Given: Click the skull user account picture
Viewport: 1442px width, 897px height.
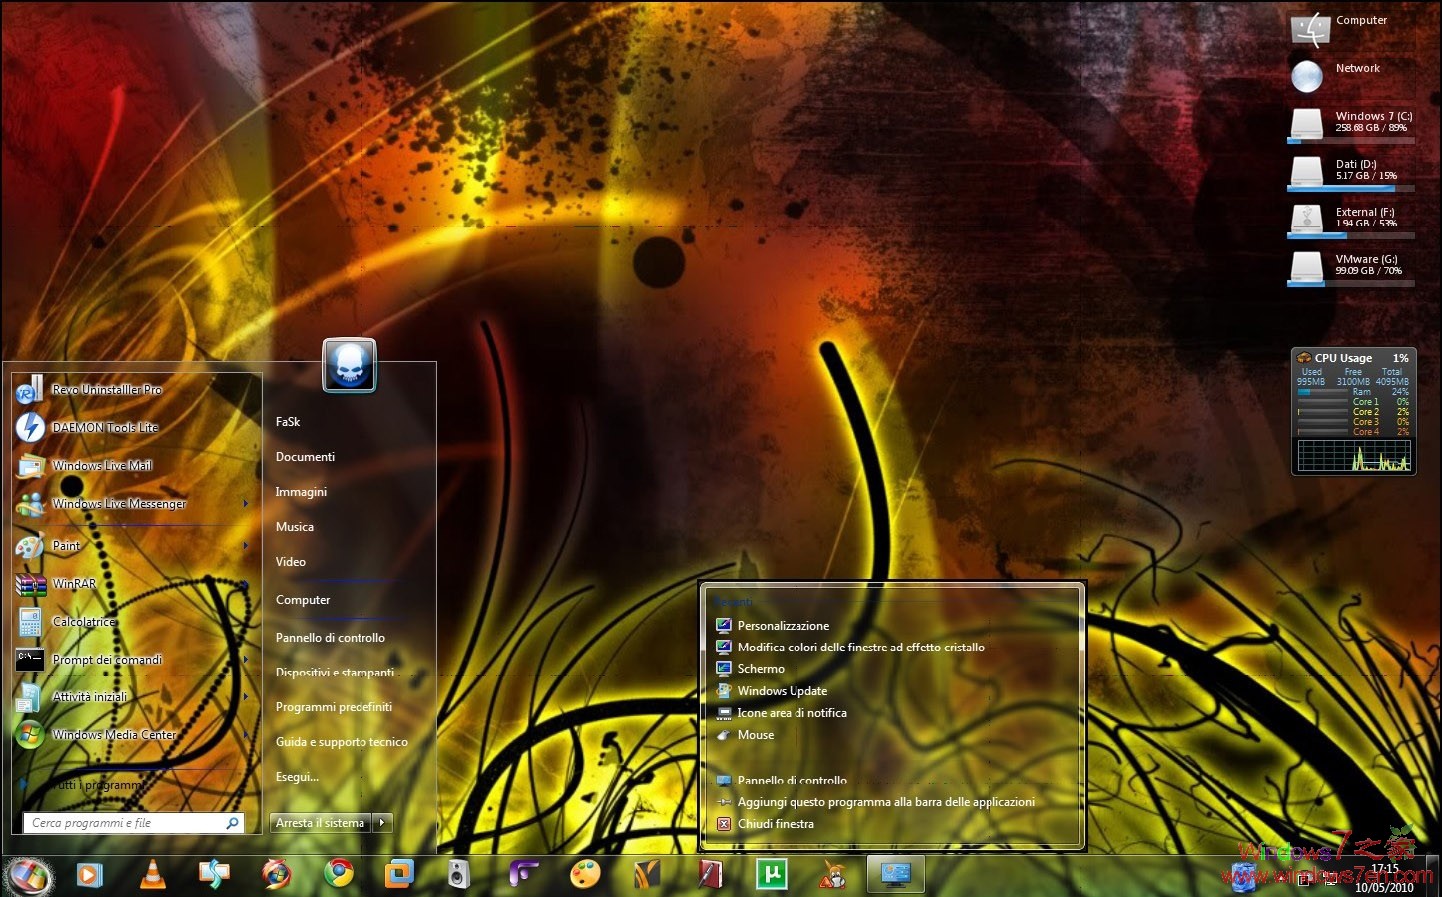Looking at the screenshot, I should 349,365.
